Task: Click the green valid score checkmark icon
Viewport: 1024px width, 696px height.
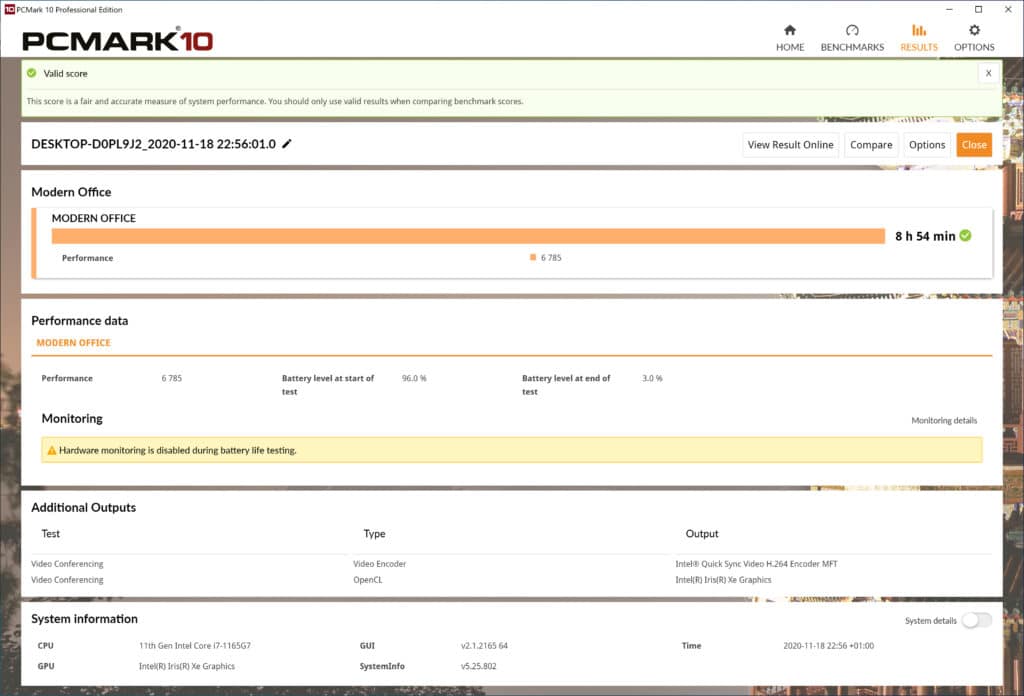Action: (31, 73)
